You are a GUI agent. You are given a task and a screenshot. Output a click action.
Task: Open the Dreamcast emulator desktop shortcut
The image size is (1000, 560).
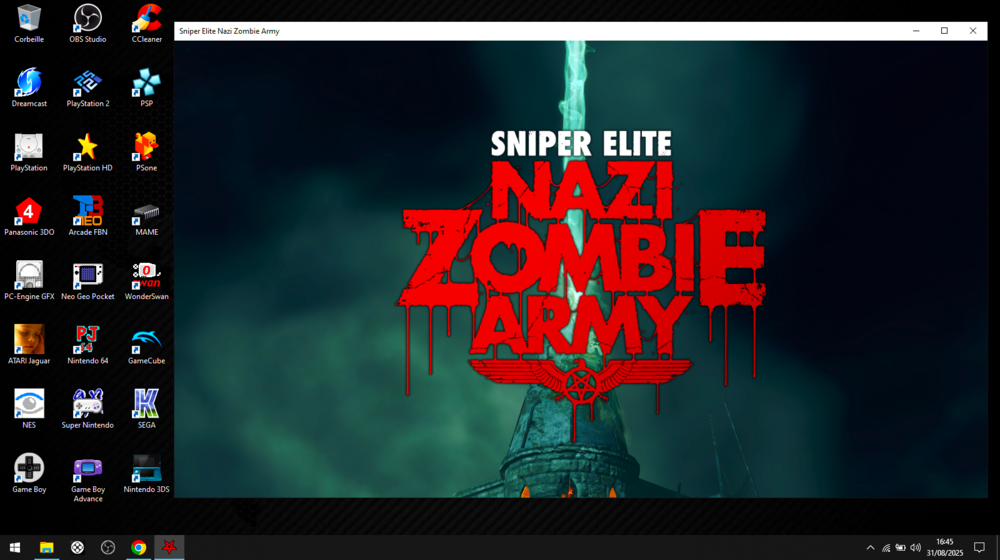(x=29, y=83)
